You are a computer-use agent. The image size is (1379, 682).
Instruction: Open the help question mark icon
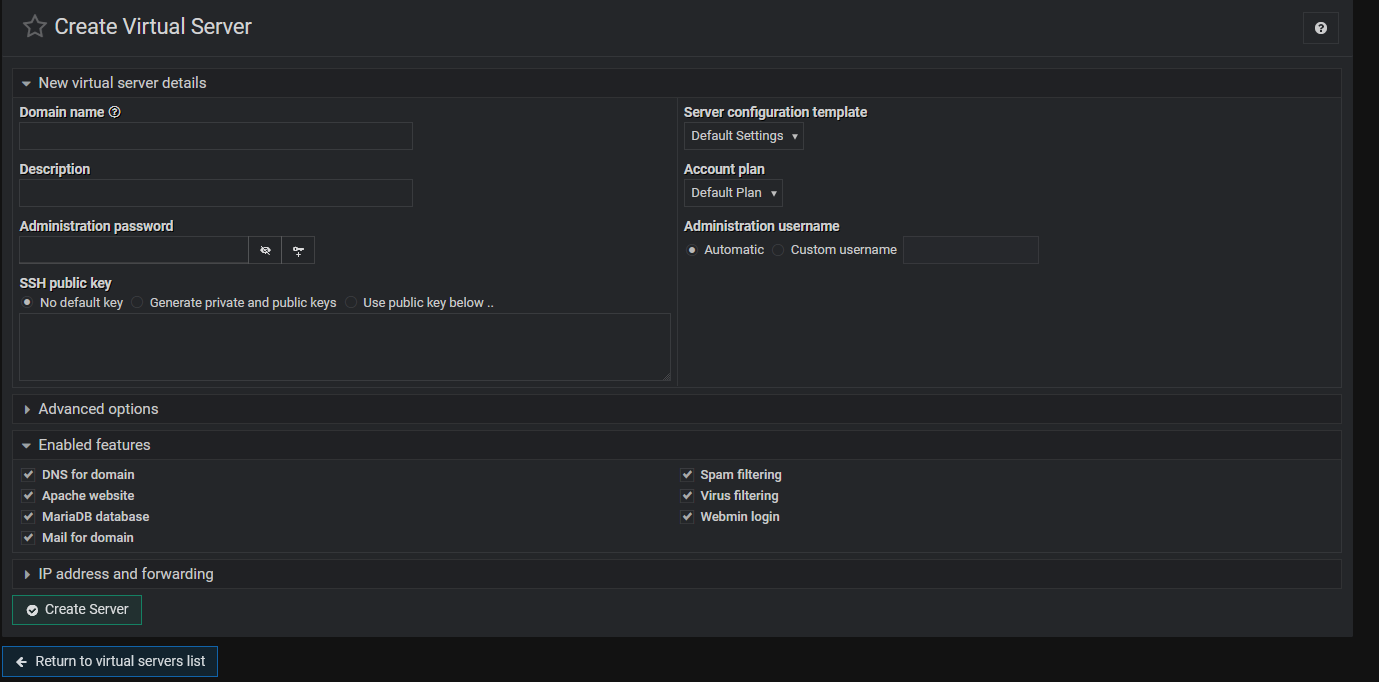[1320, 28]
